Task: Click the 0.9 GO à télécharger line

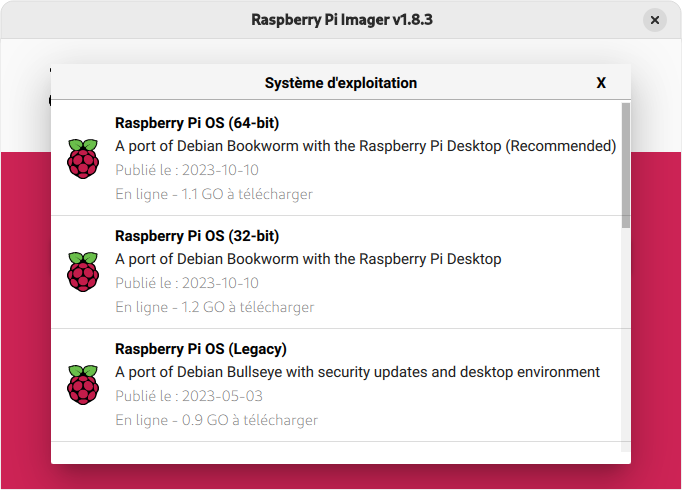Action: point(216,420)
